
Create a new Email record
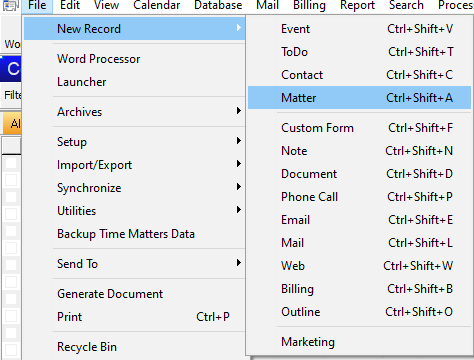[359, 220]
